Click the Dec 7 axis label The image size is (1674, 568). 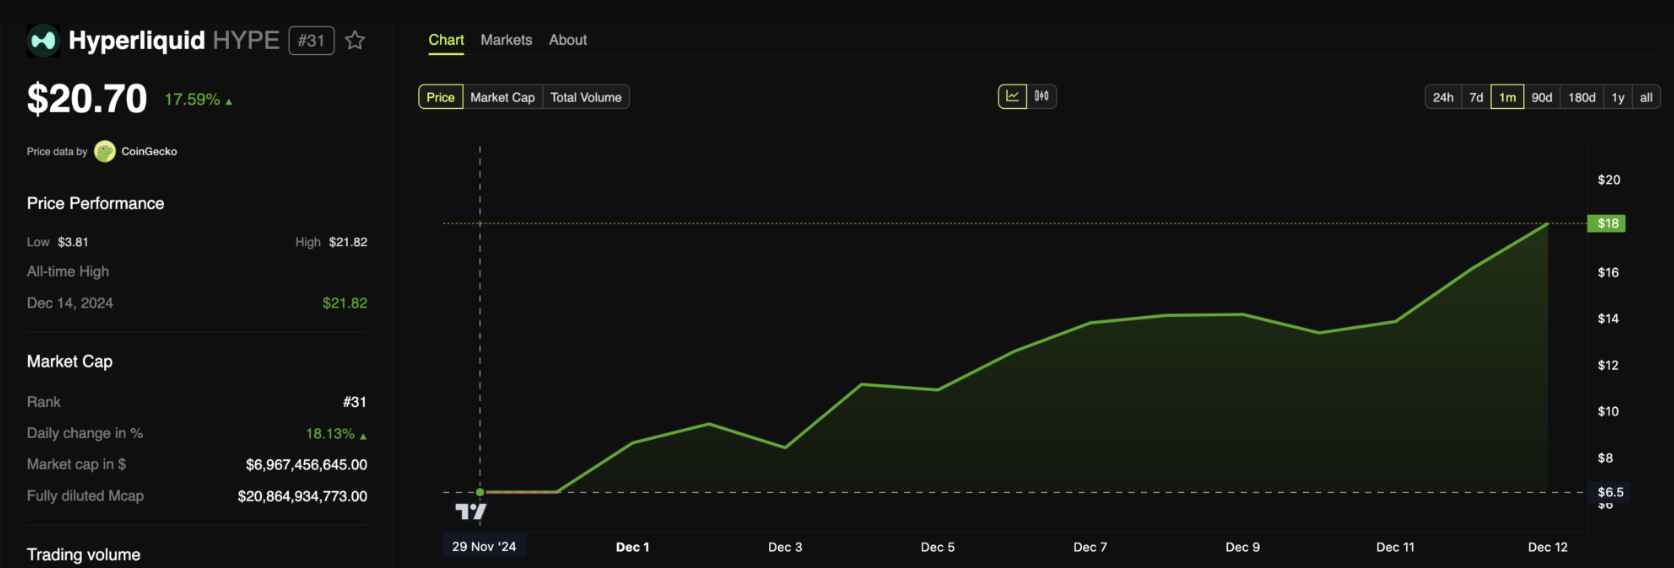(1090, 547)
